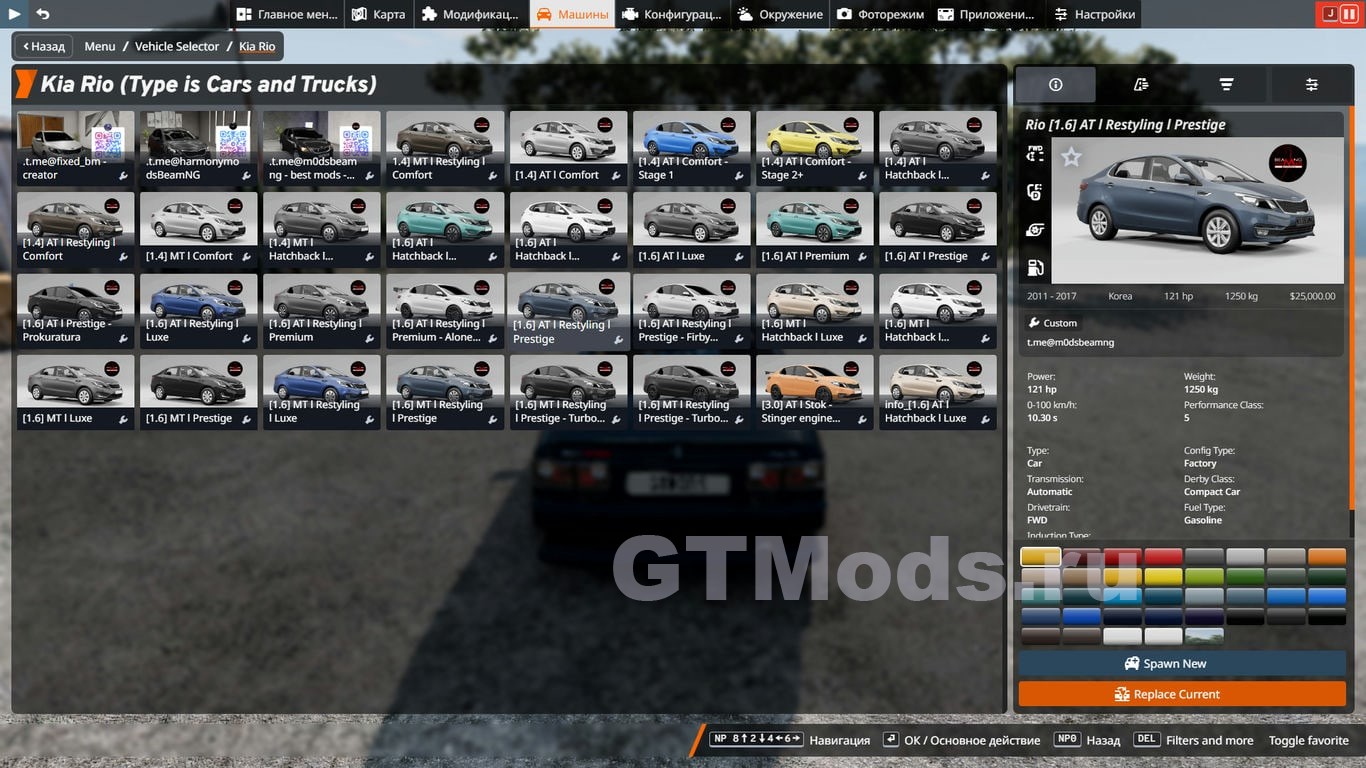Open the vehicle info tab icon
Screen dimensions: 1366x768
coord(1055,85)
